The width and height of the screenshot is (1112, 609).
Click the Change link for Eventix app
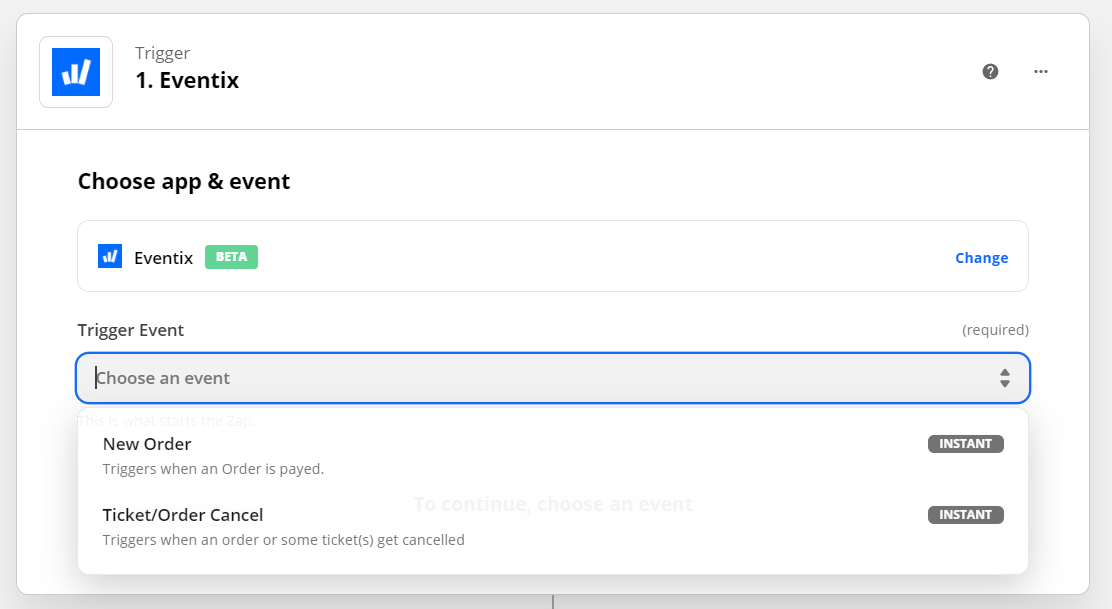[982, 258]
